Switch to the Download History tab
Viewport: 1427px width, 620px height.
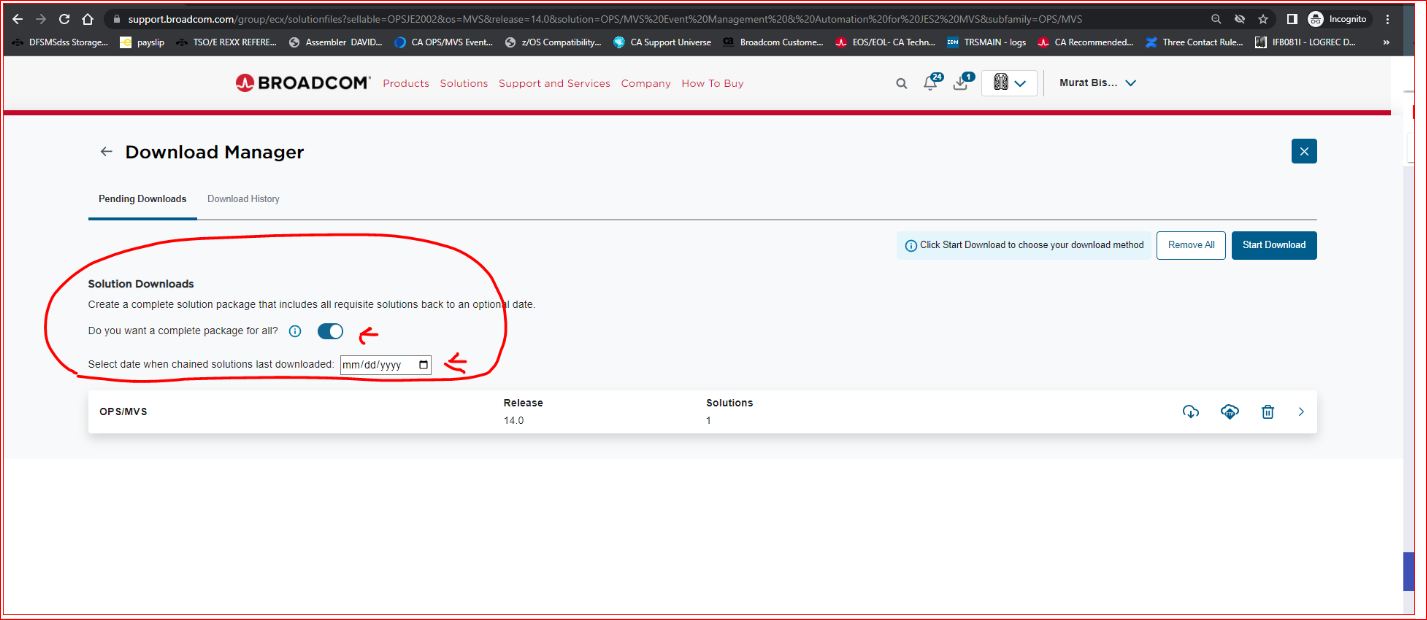click(243, 199)
